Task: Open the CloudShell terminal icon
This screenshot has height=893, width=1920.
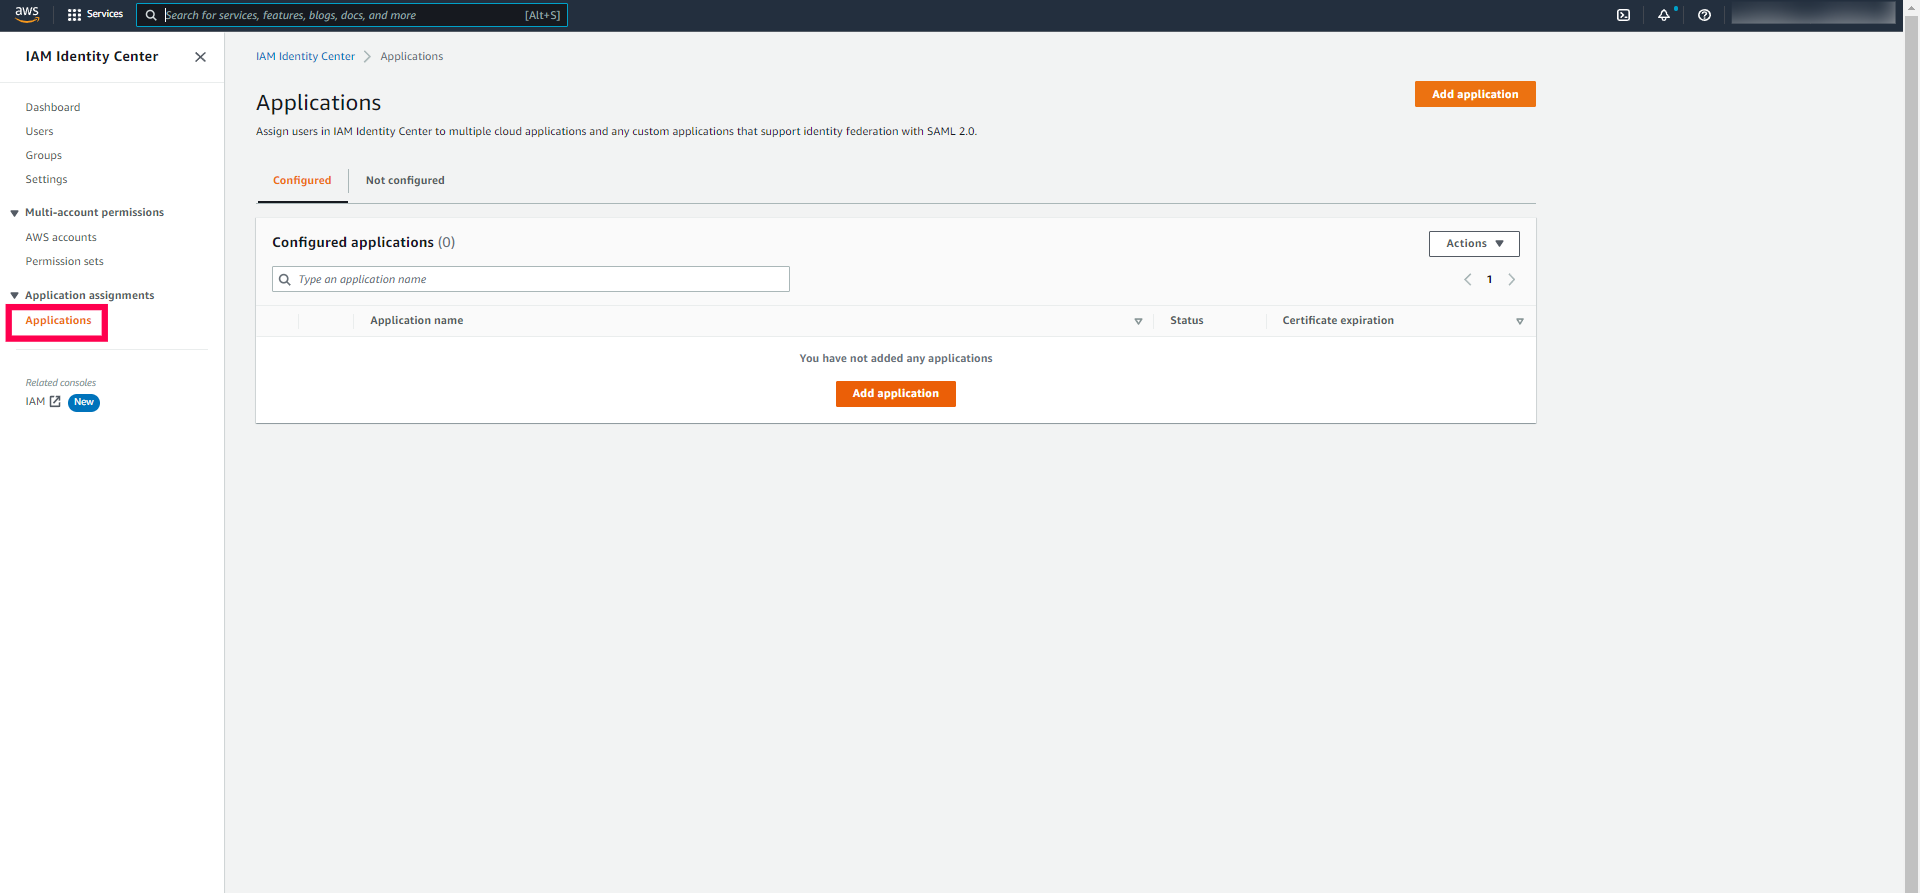Action: tap(1623, 15)
